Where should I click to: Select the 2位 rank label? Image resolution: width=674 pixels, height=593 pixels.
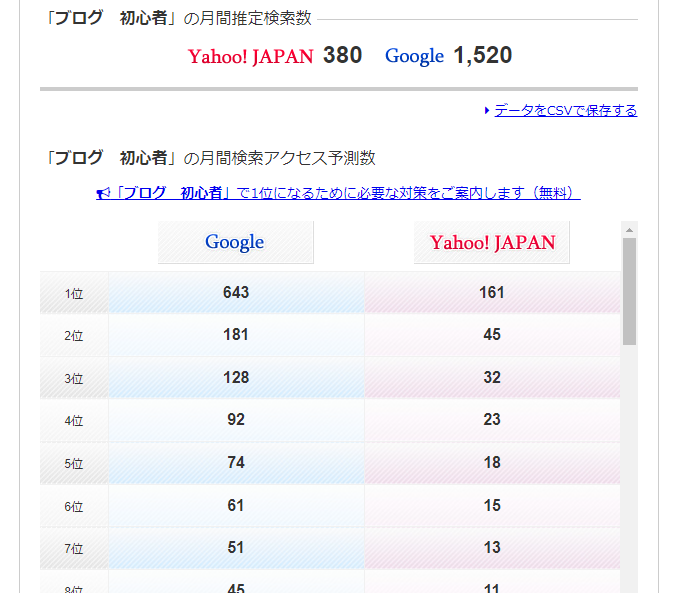point(74,336)
